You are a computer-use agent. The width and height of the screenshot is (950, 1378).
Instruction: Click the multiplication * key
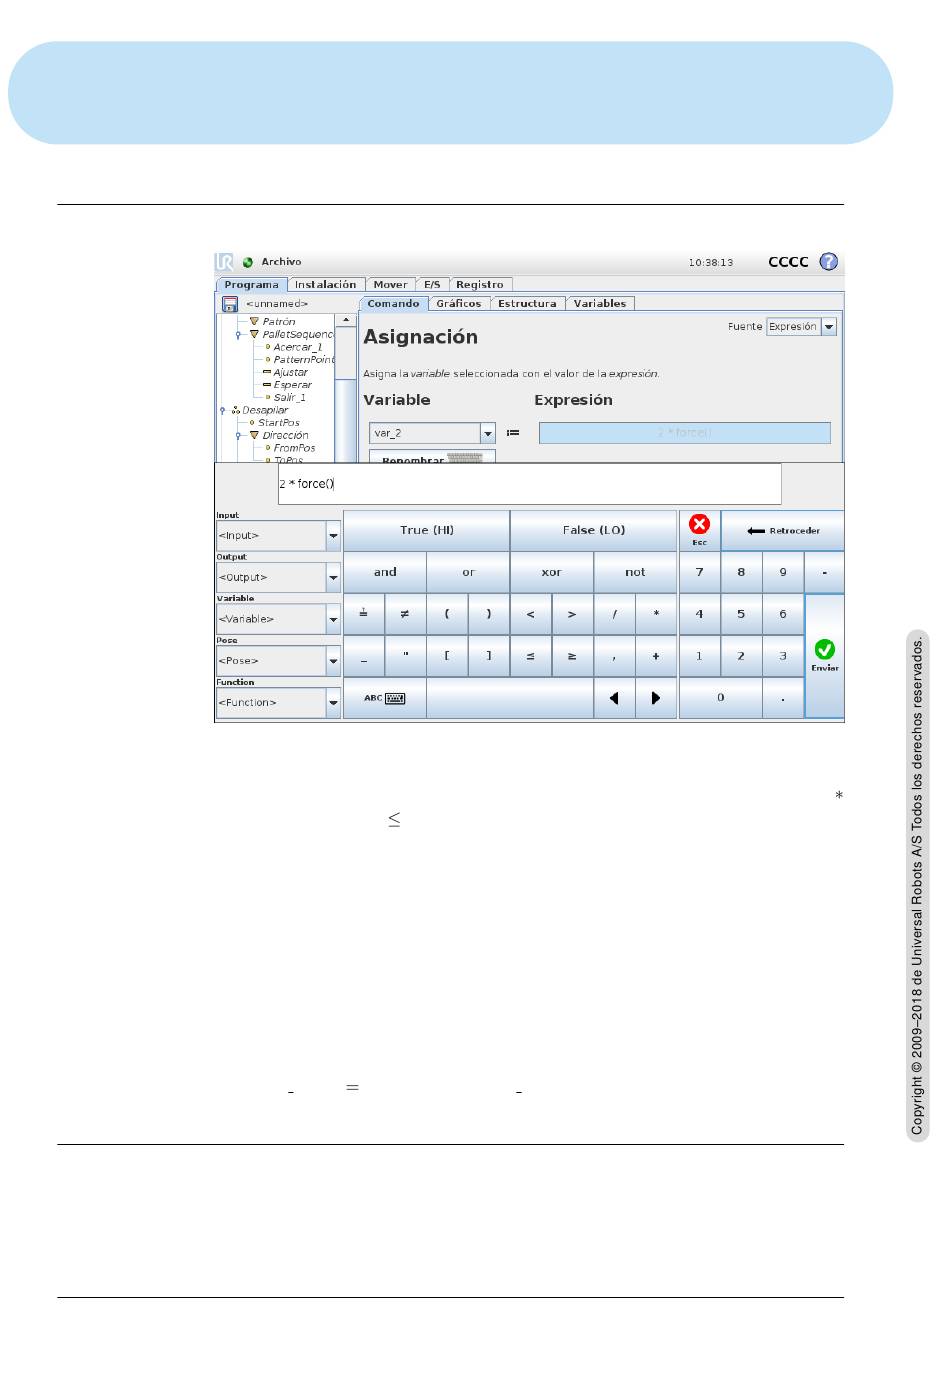(x=656, y=614)
